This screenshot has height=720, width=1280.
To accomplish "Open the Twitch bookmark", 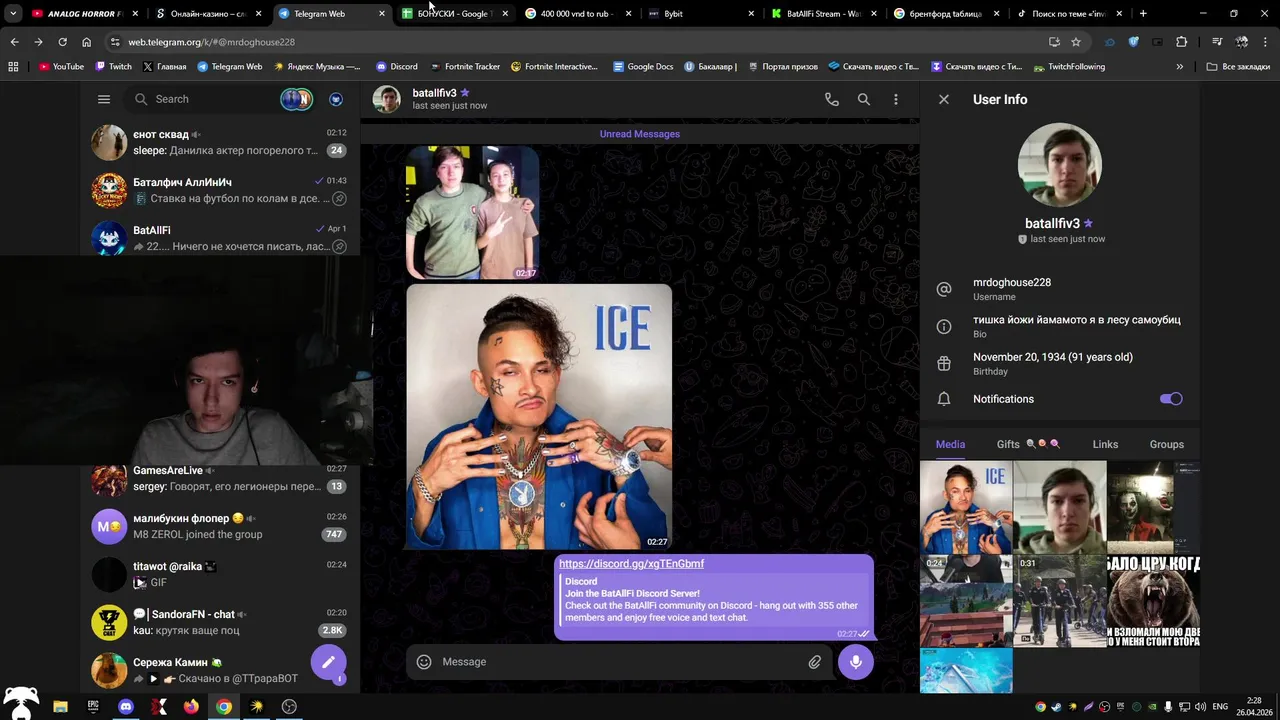I will click(x=113, y=67).
